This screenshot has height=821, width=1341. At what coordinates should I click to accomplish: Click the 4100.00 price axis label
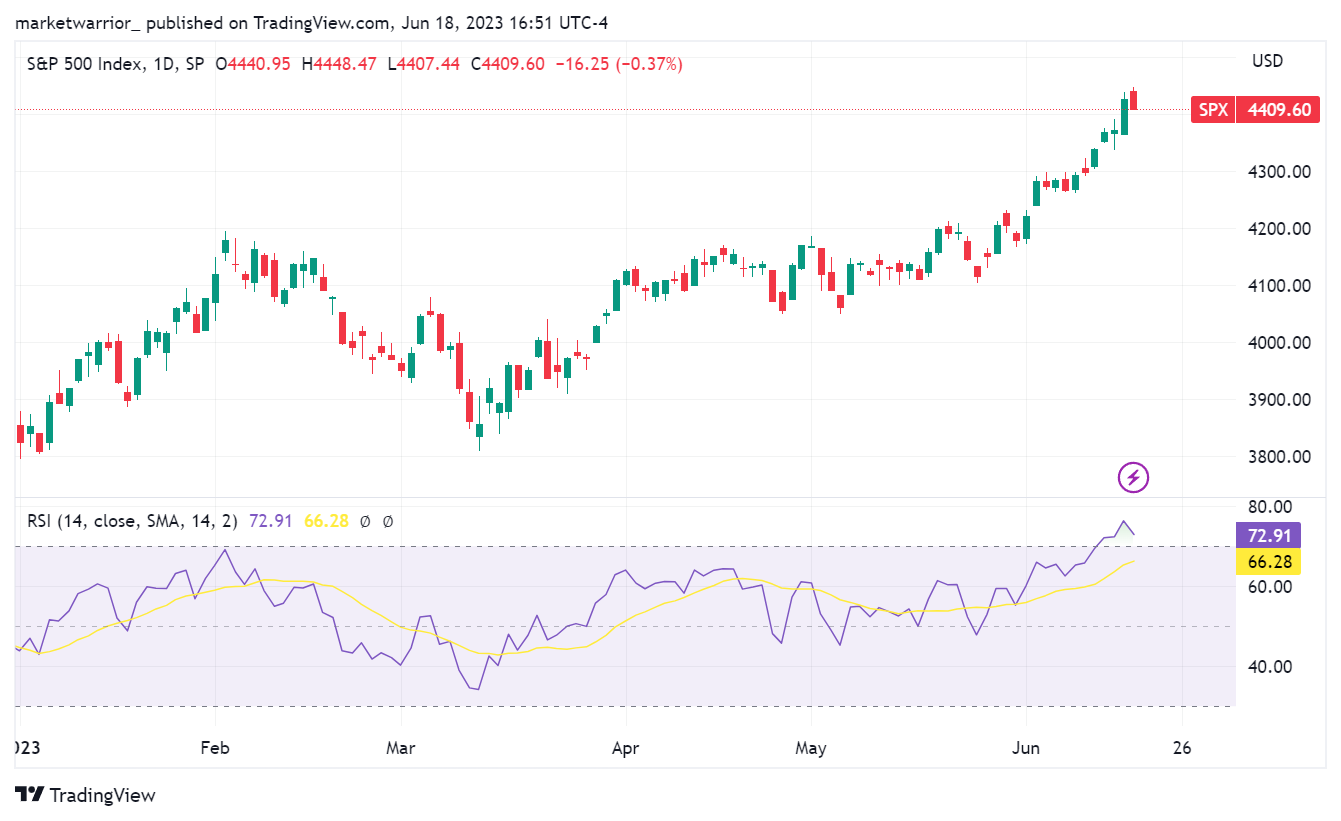pos(1279,286)
